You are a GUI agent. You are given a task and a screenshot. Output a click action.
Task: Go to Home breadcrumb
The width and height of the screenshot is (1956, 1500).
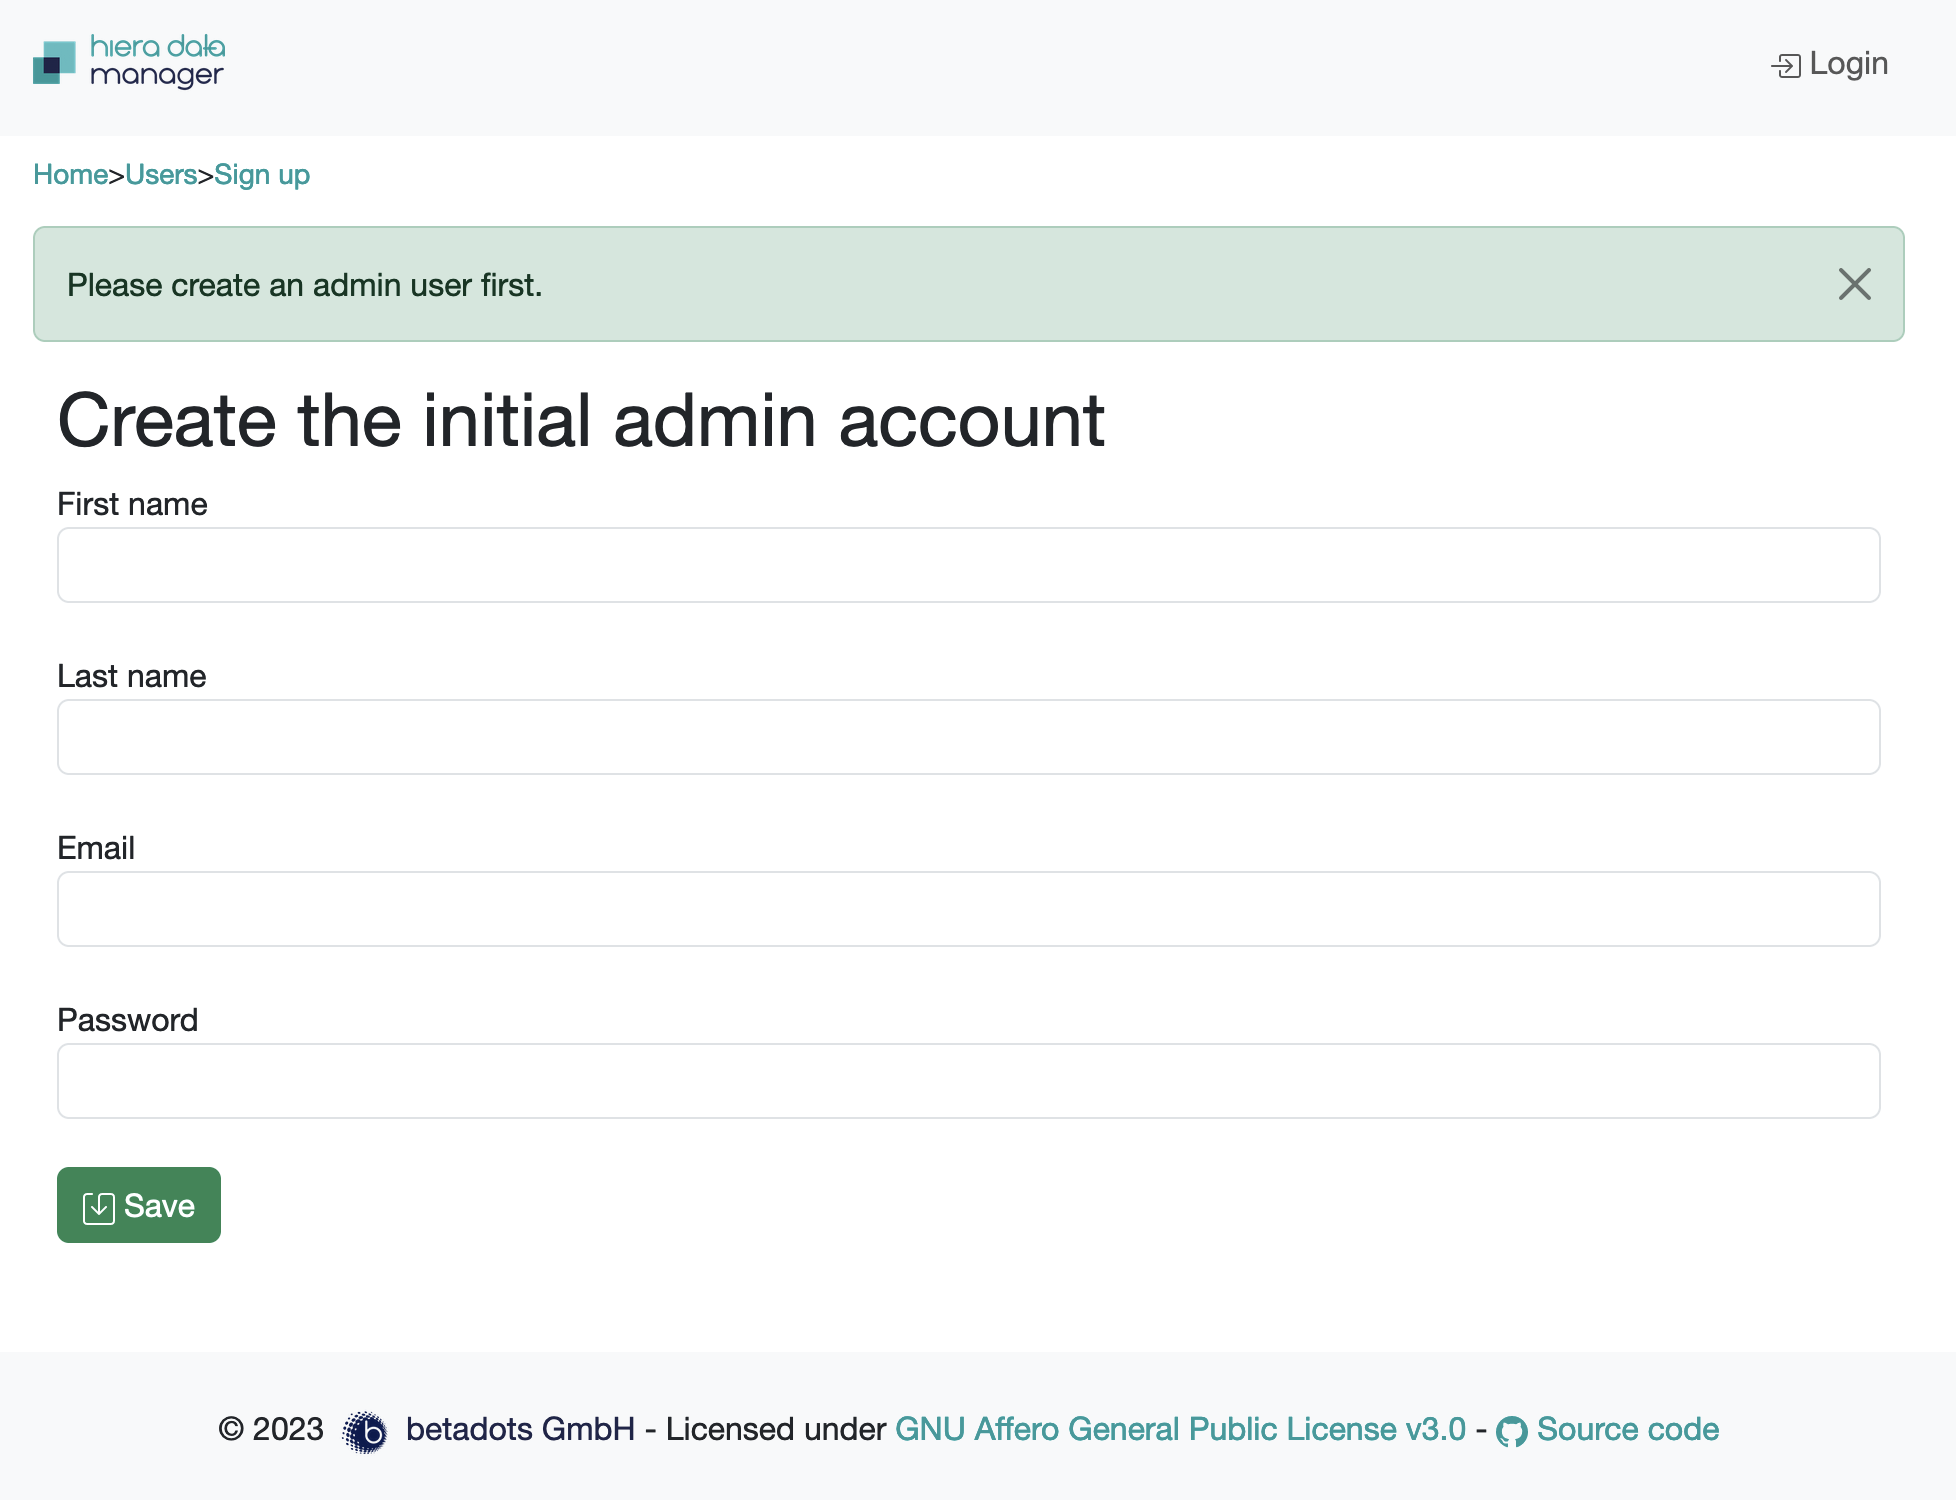pyautogui.click(x=70, y=174)
